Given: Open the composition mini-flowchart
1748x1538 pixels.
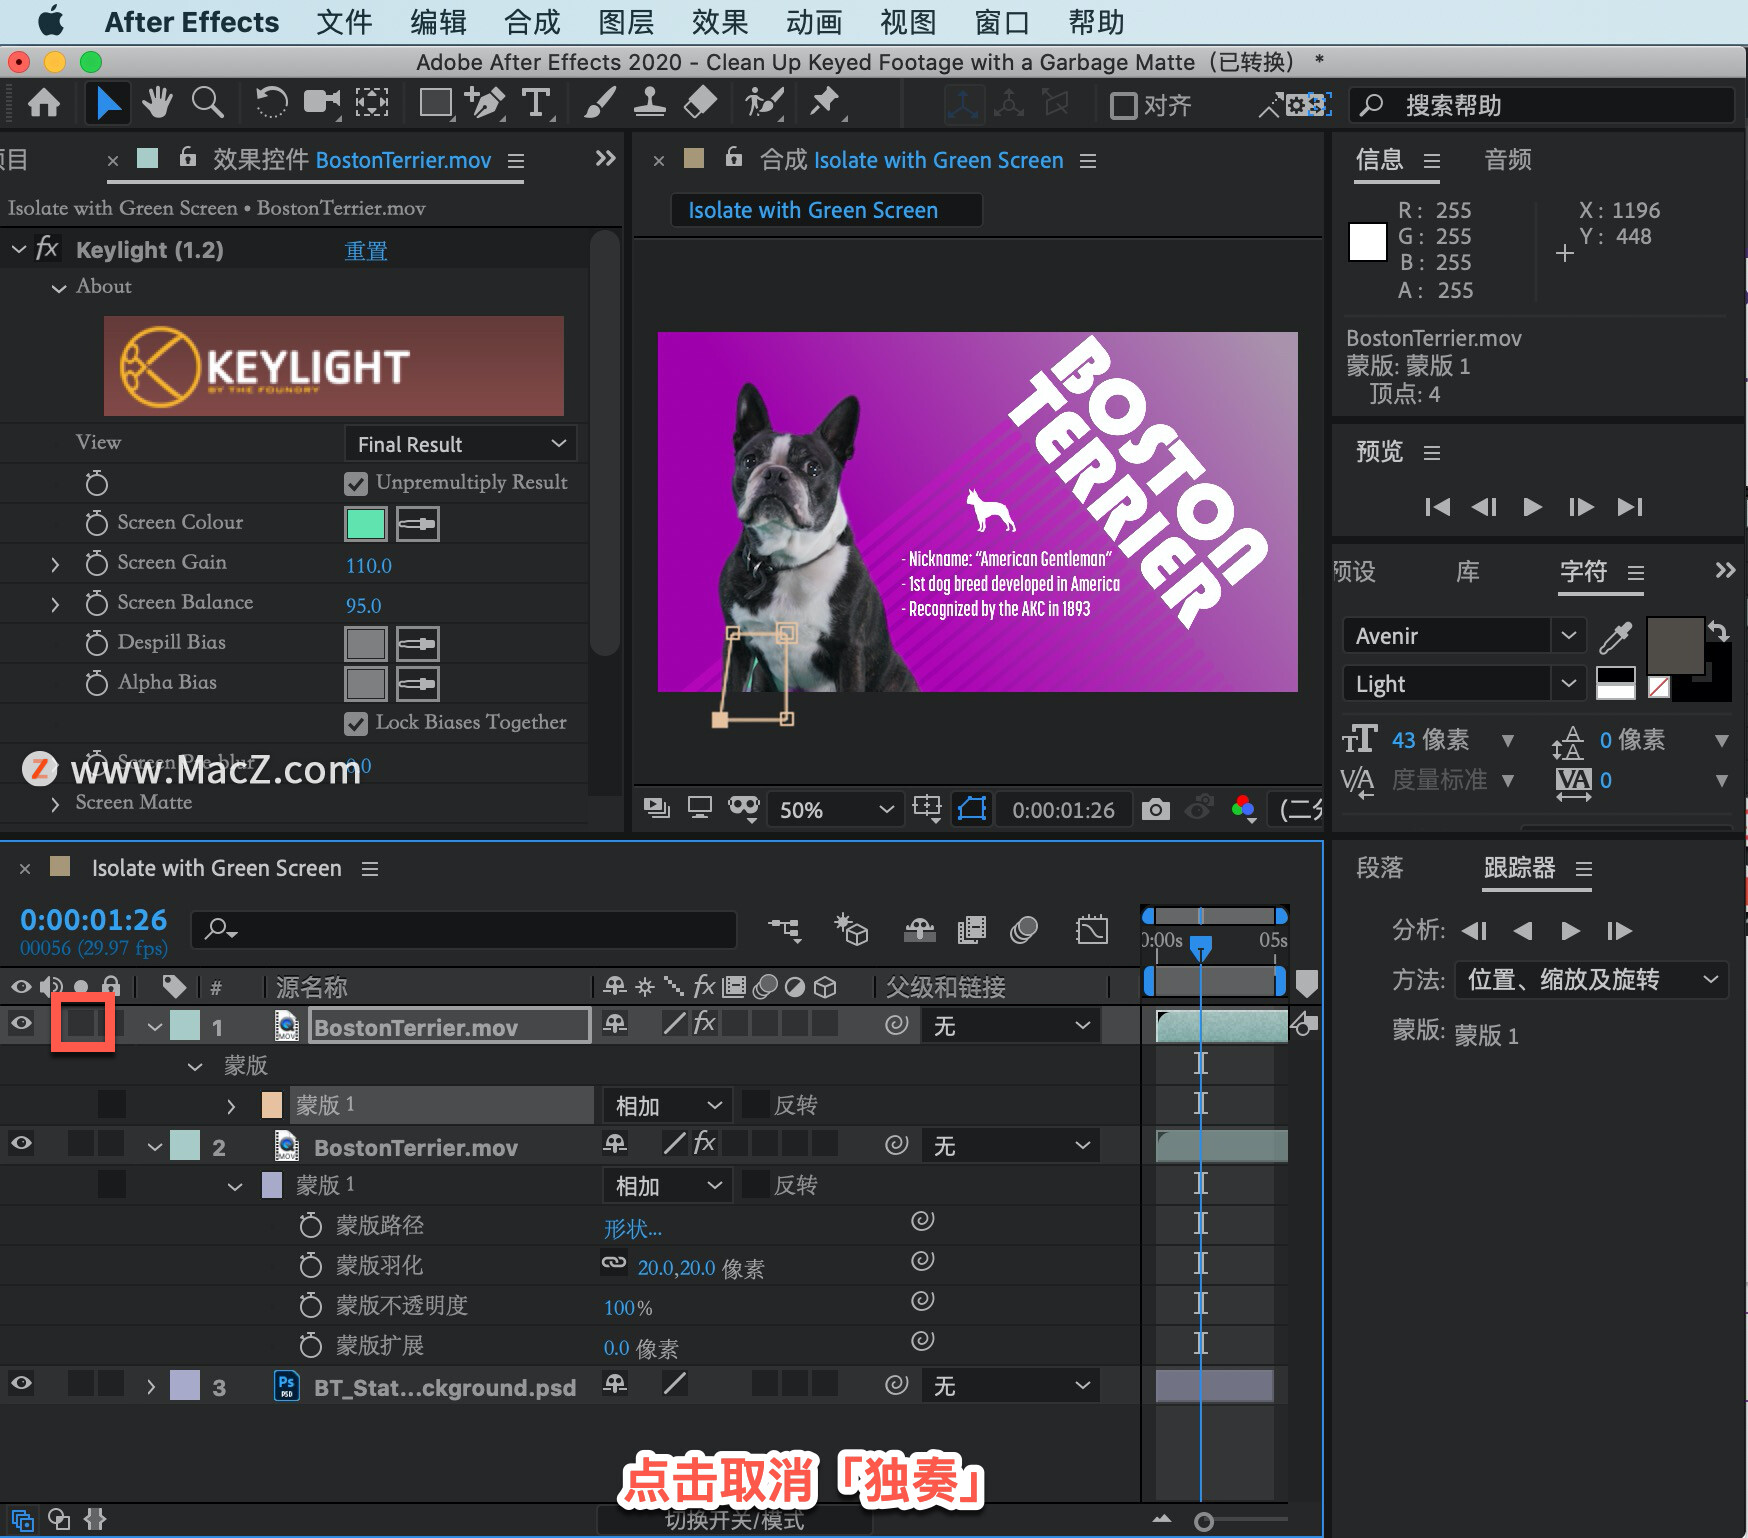Looking at the screenshot, I should pos(785,931).
